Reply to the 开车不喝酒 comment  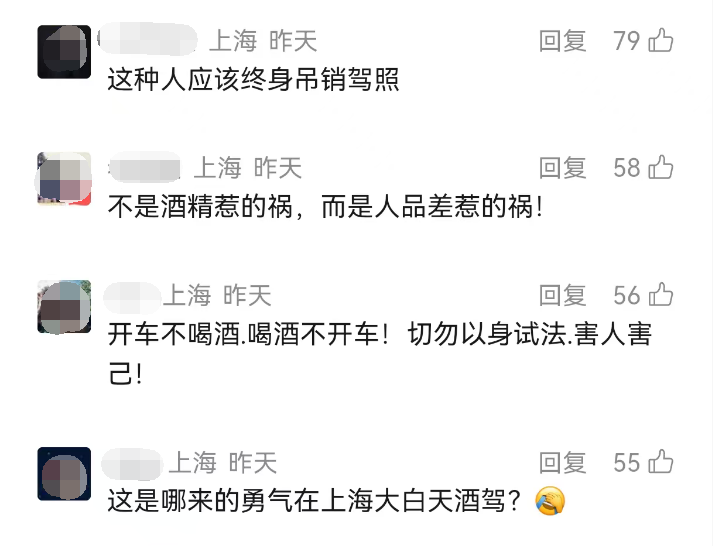(562, 295)
